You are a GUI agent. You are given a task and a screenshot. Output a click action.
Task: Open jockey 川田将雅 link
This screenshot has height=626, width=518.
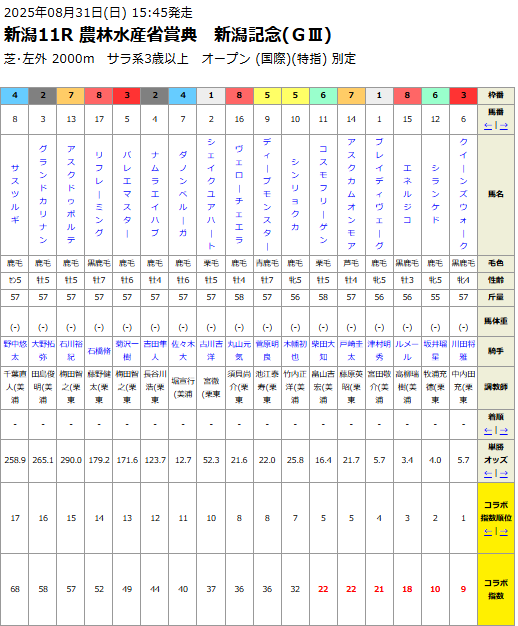coord(463,350)
